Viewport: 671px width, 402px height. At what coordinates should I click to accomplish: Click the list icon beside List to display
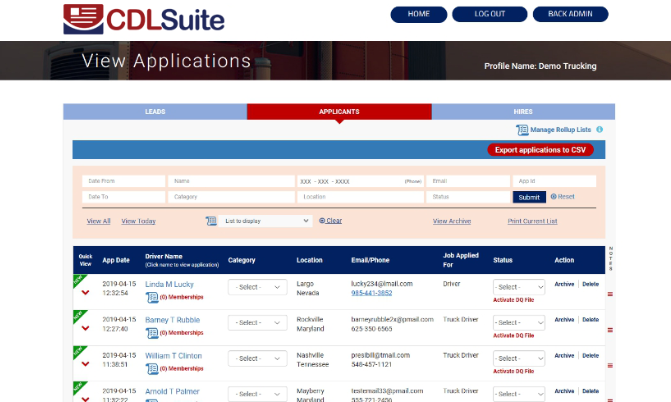point(211,221)
